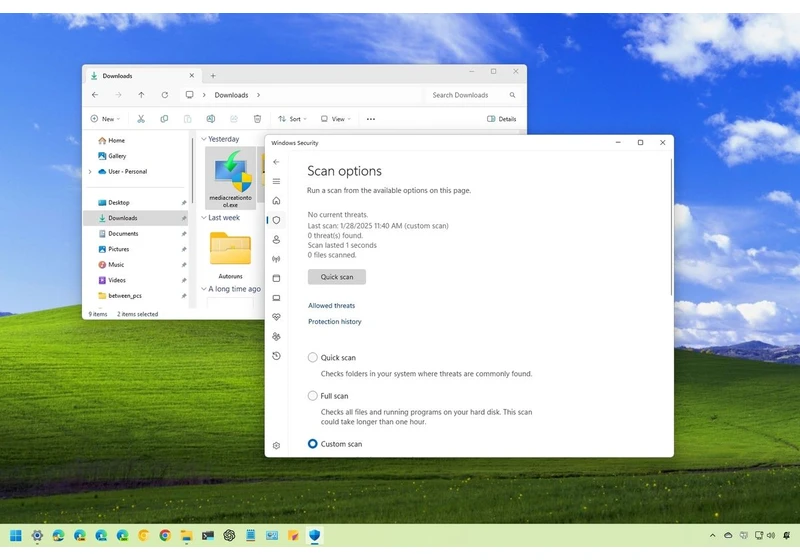Open Windows Security hamburger menu
Image resolution: width=800 pixels, height=560 pixels.
tap(276, 181)
